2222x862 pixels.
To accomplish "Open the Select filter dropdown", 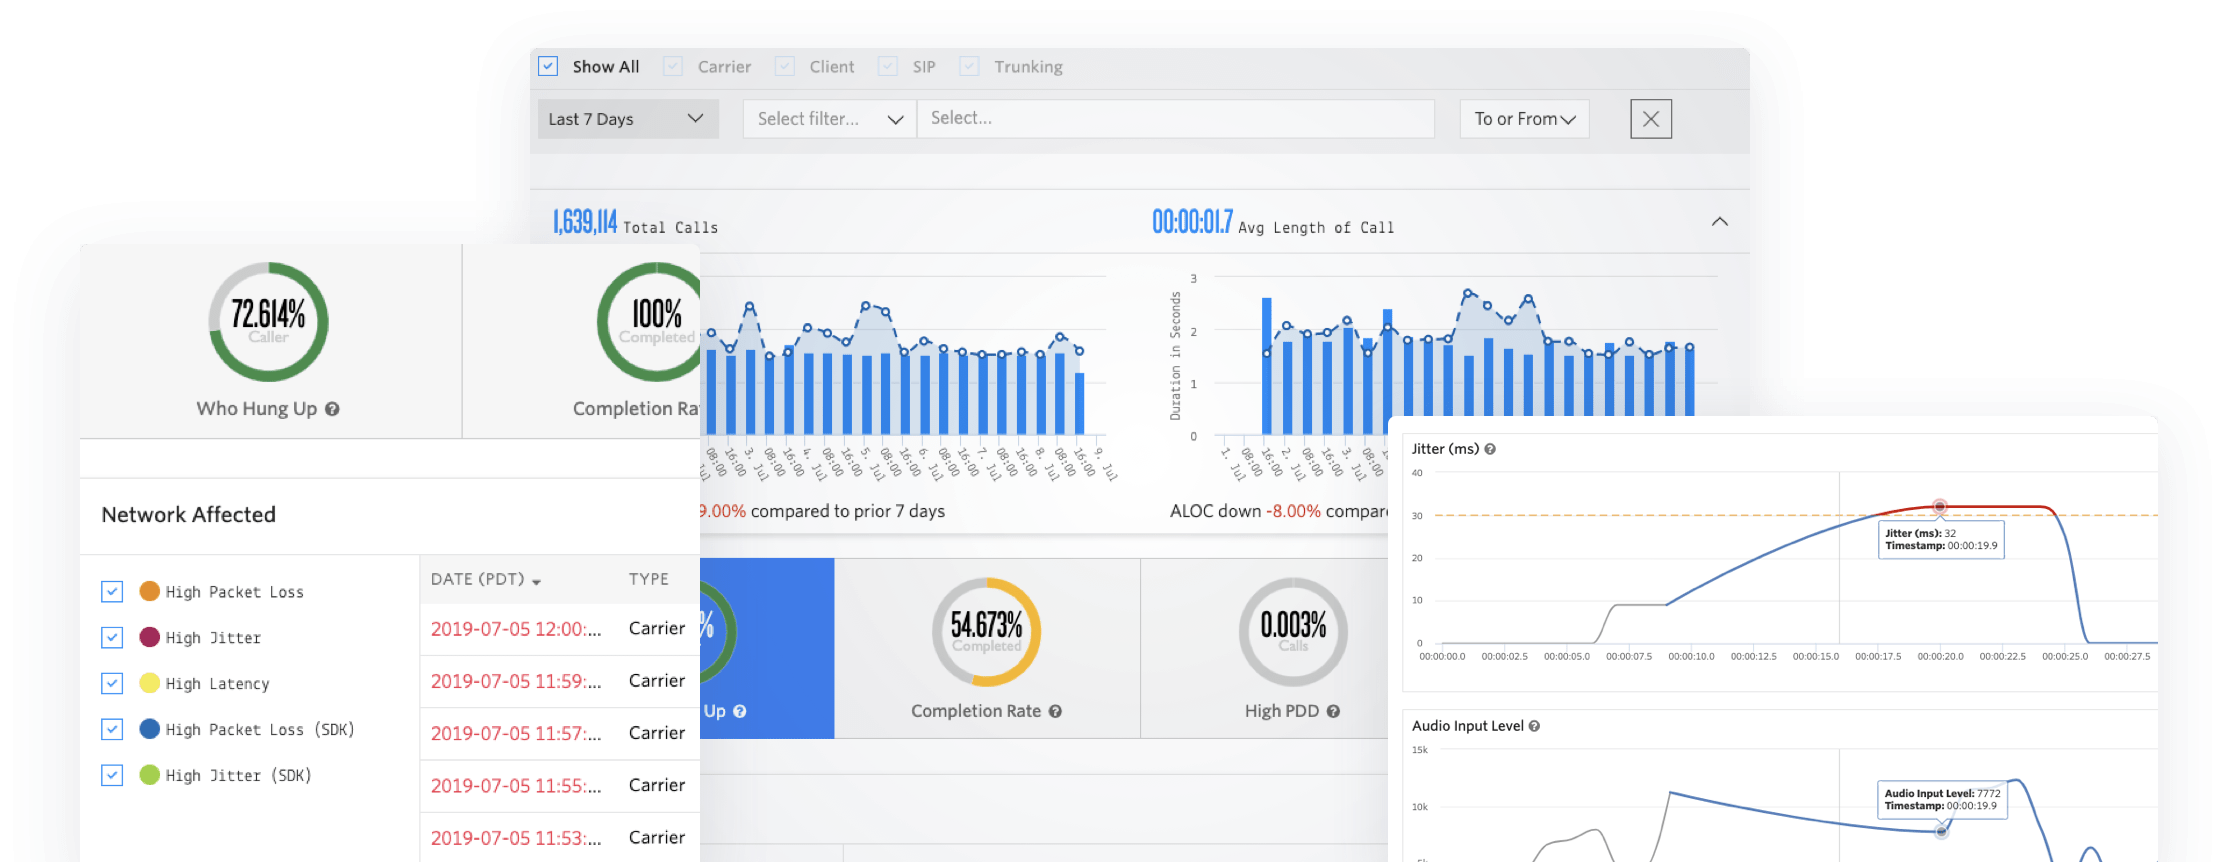I will [x=829, y=119].
